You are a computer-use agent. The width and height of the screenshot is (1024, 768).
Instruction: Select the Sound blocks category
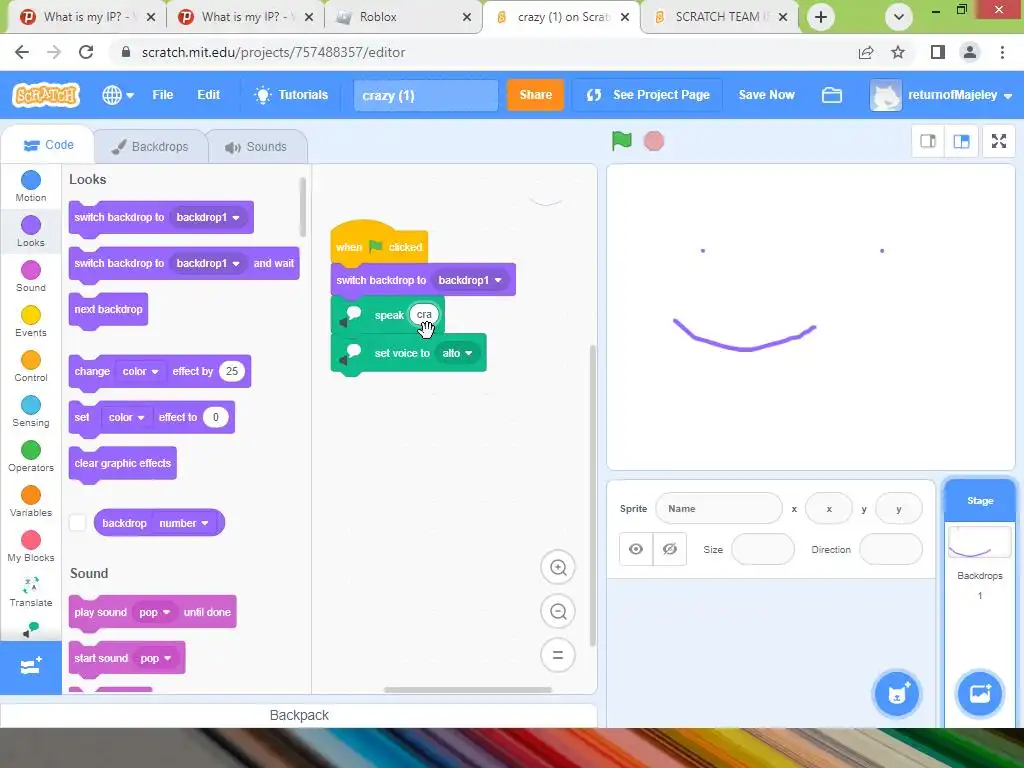point(31,276)
